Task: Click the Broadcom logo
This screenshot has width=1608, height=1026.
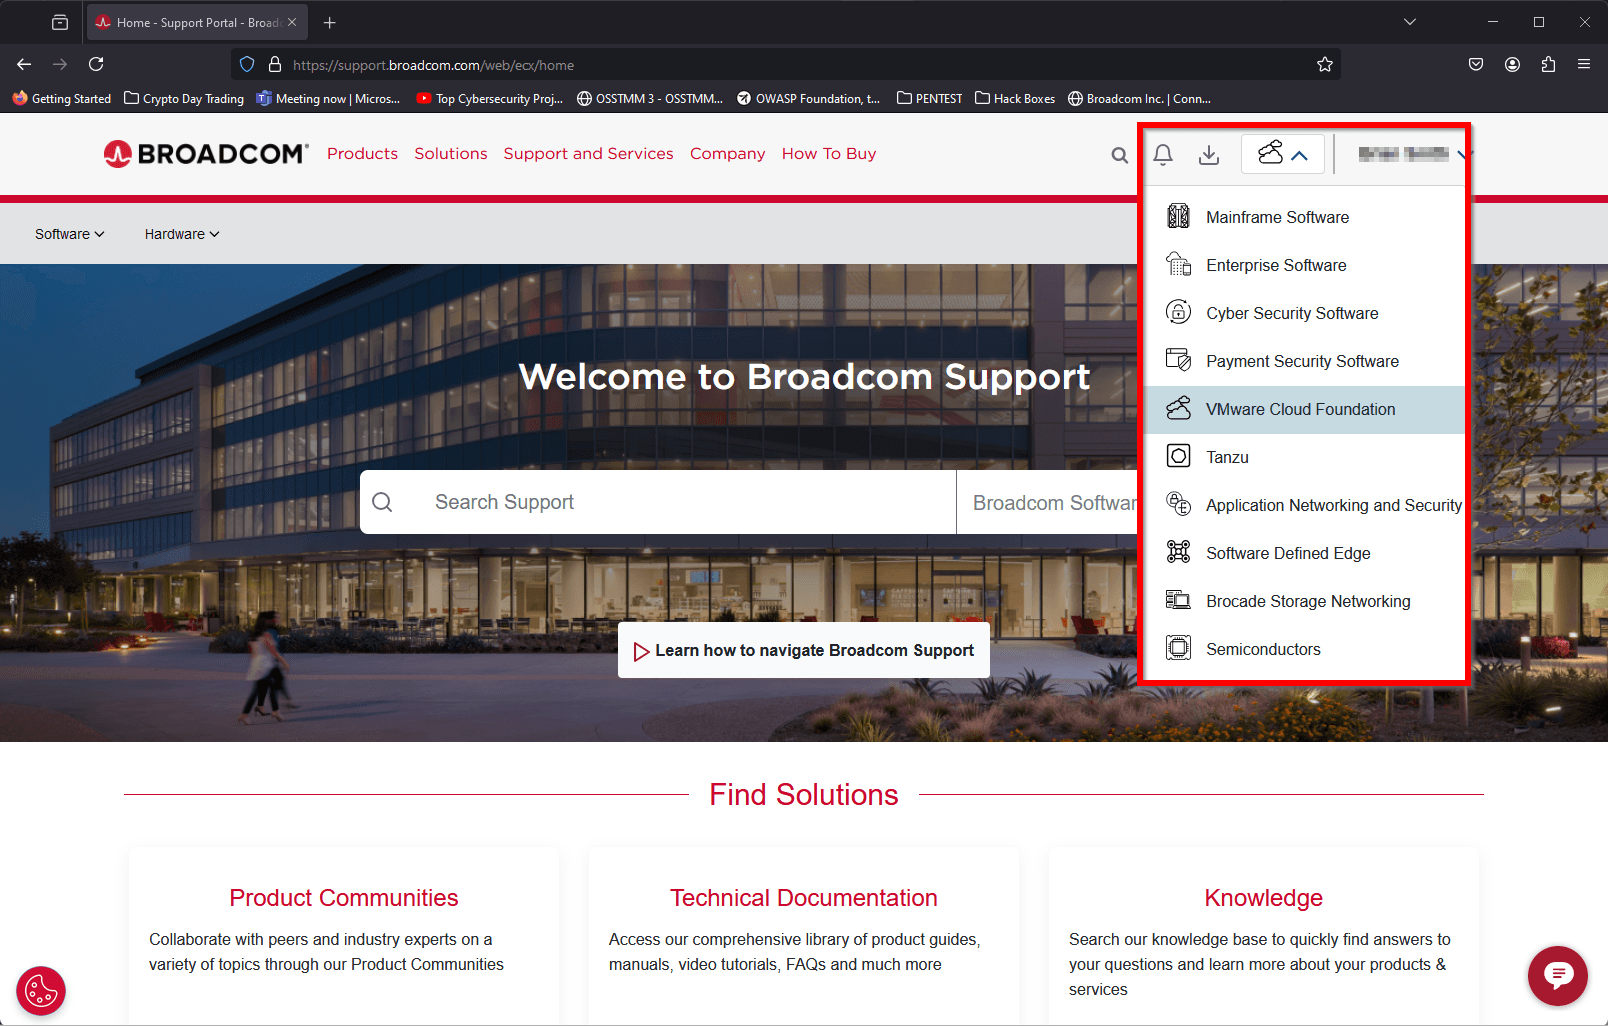Action: point(206,154)
